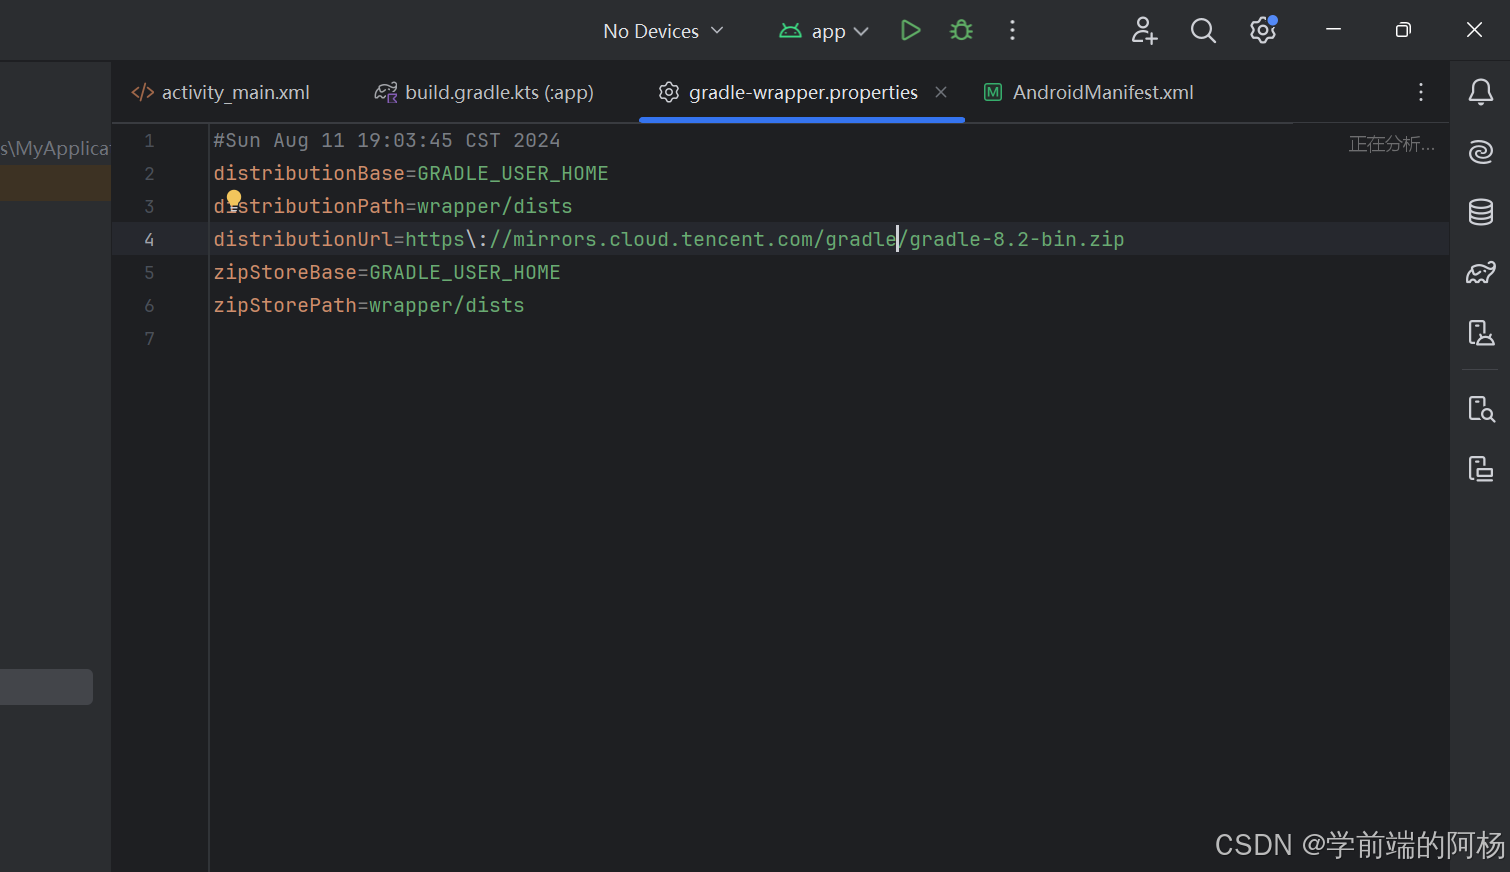This screenshot has width=1510, height=872.
Task: Open the editor tabs more-options menu
Action: pos(1420,92)
